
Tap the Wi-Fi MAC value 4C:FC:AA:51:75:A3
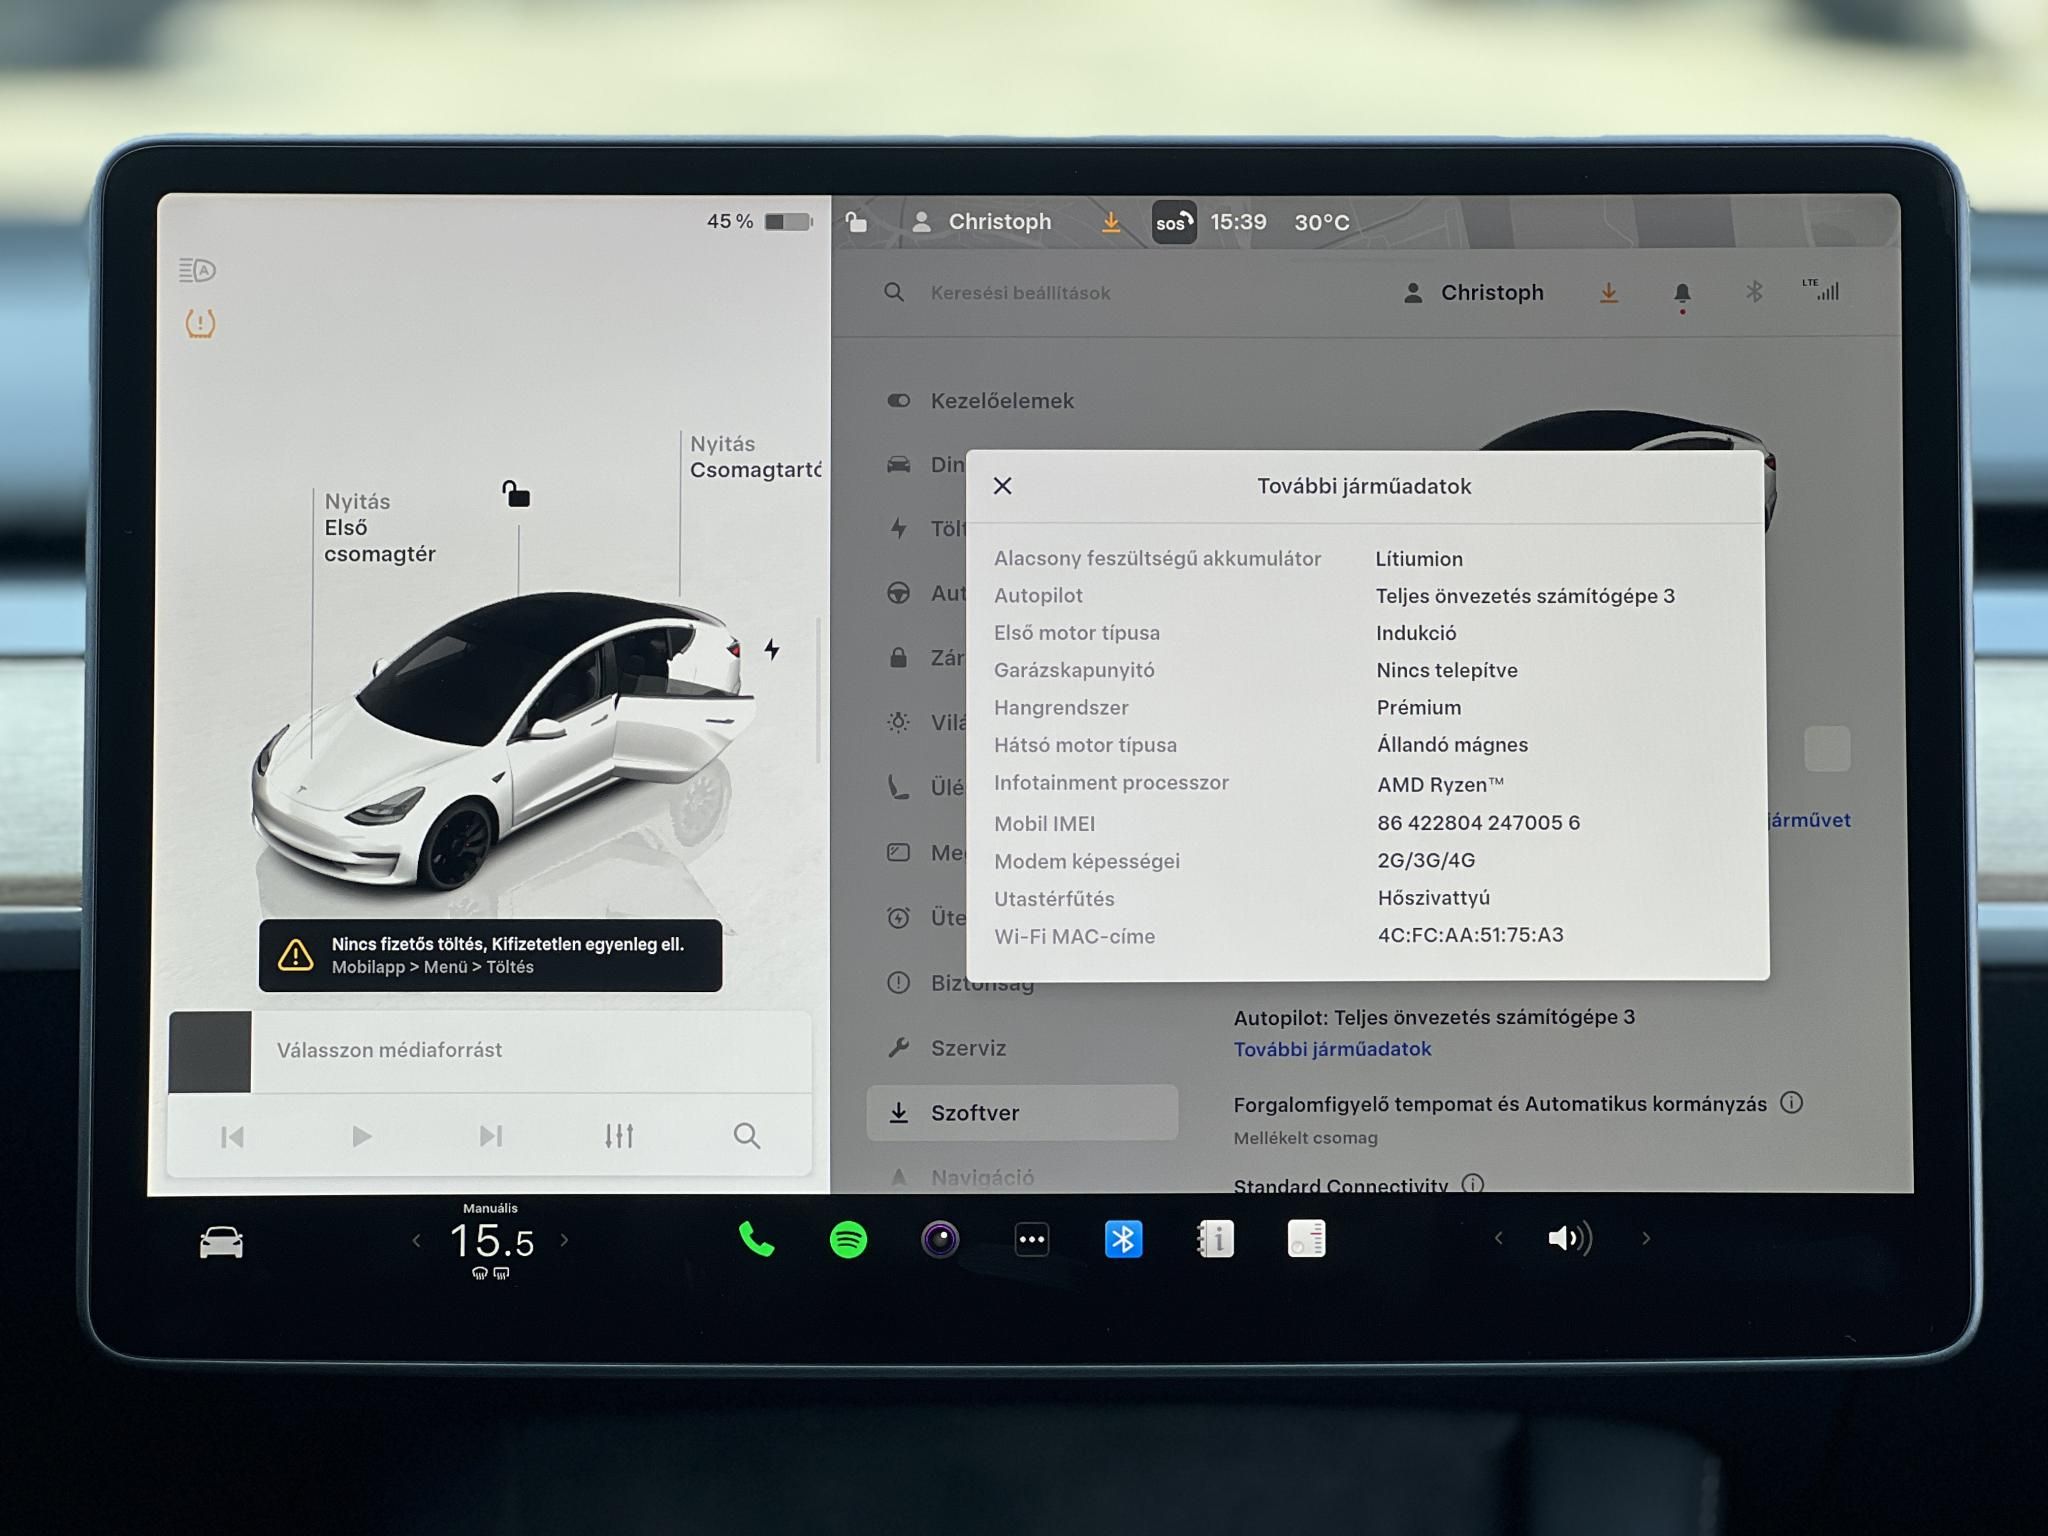1470,935
